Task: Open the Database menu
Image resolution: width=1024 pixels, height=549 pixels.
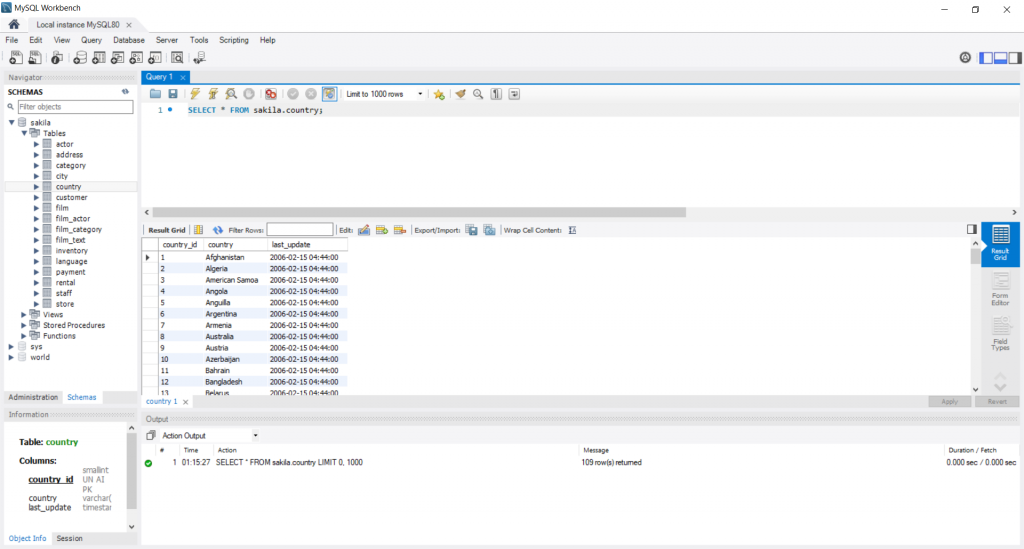Action: [129, 40]
